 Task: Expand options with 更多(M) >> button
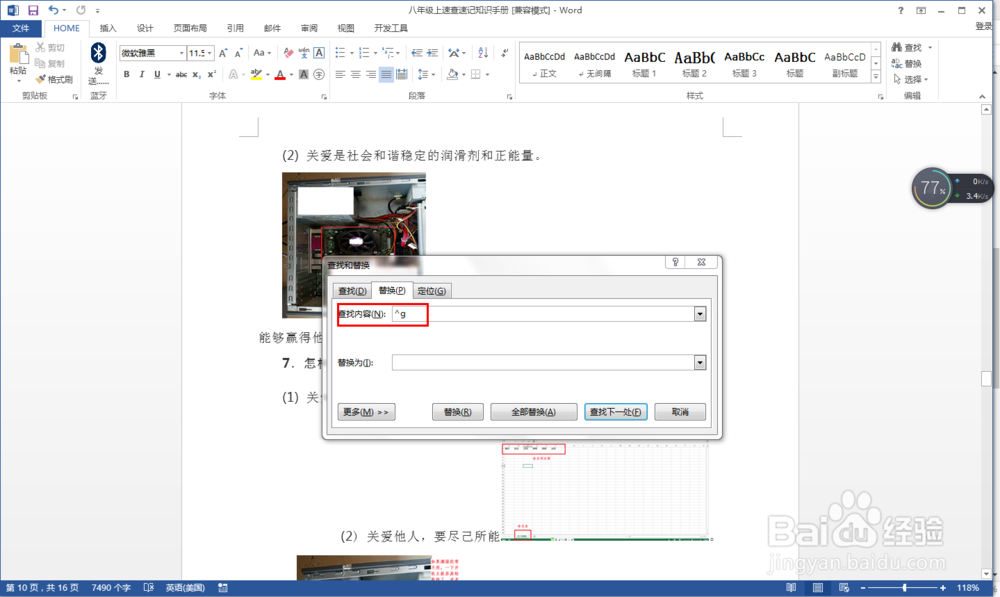[x=365, y=411]
